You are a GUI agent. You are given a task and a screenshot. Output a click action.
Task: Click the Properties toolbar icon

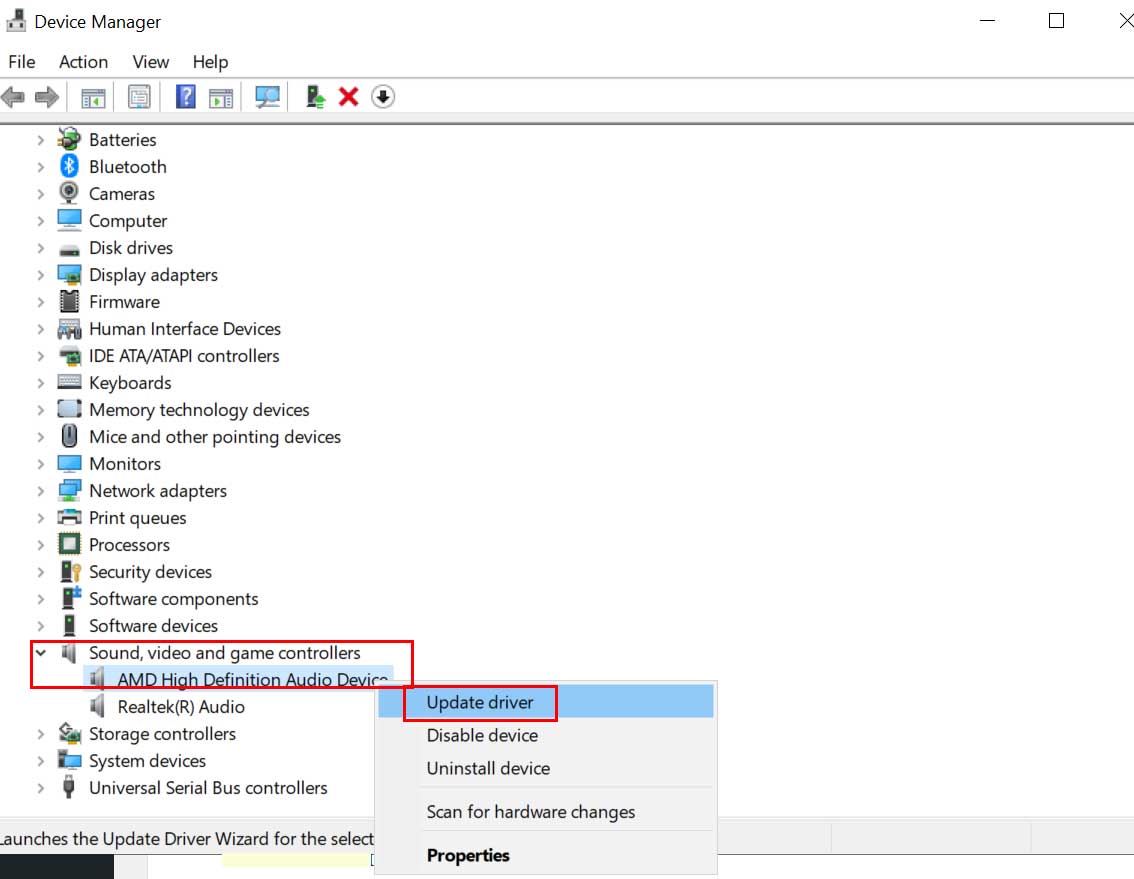[x=139, y=97]
